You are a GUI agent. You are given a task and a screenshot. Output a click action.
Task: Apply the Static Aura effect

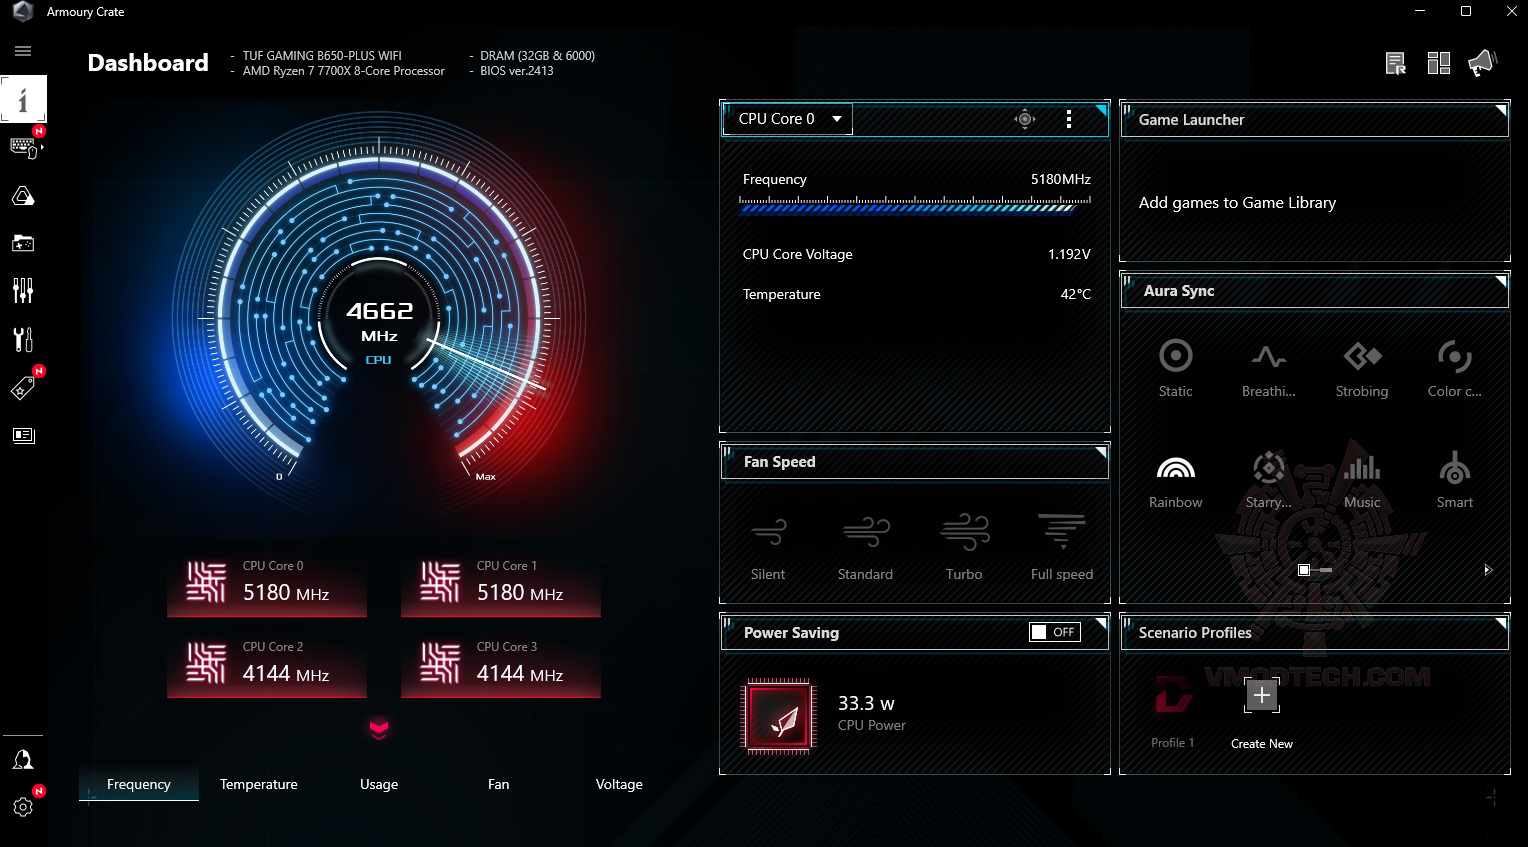click(1176, 368)
